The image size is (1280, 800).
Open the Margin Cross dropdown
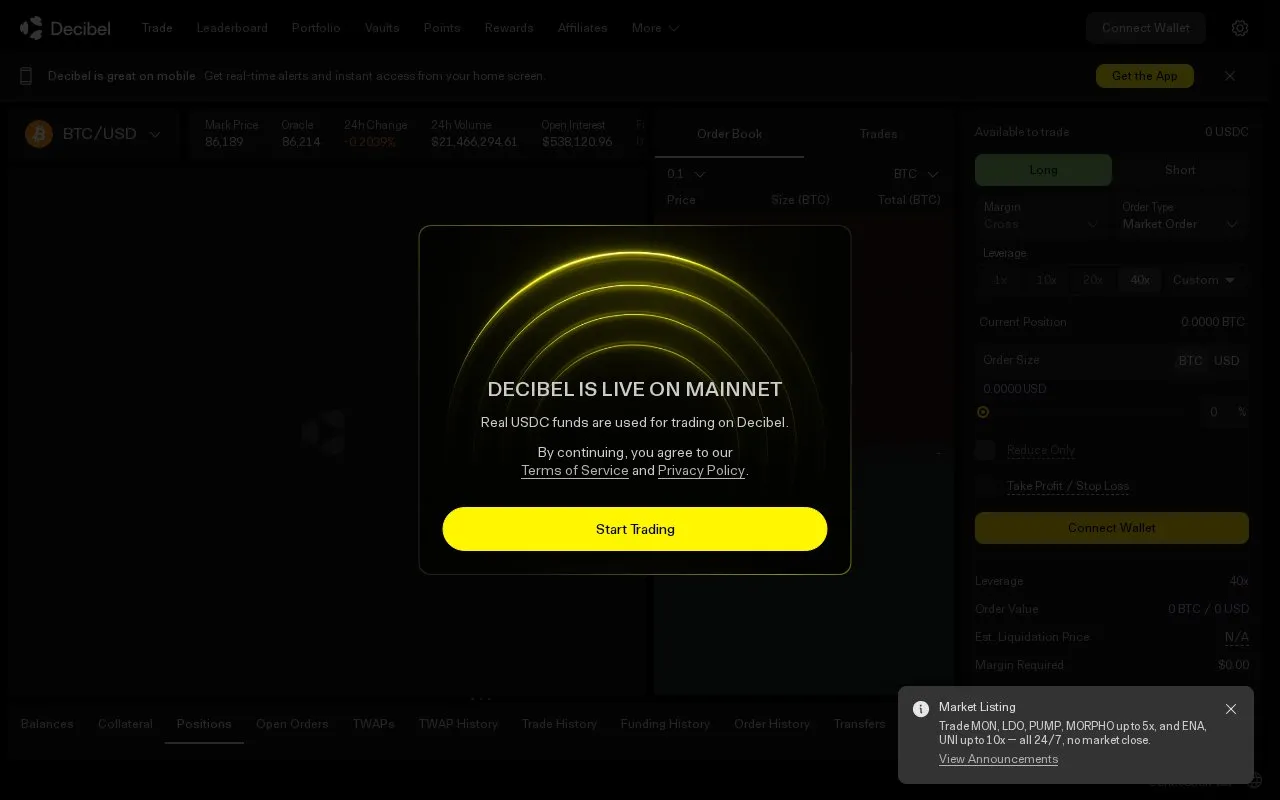click(x=1043, y=216)
